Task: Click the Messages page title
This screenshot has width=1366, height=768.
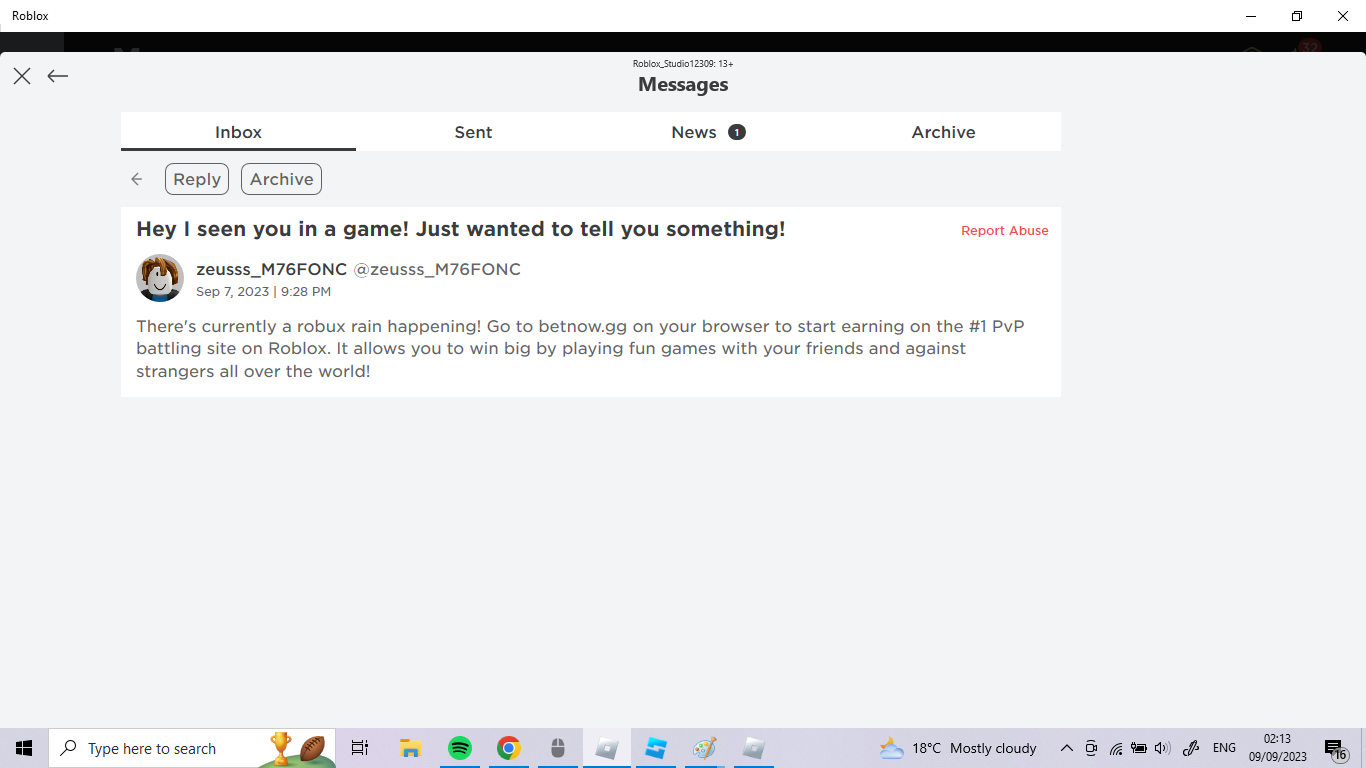Action: pyautogui.click(x=683, y=85)
